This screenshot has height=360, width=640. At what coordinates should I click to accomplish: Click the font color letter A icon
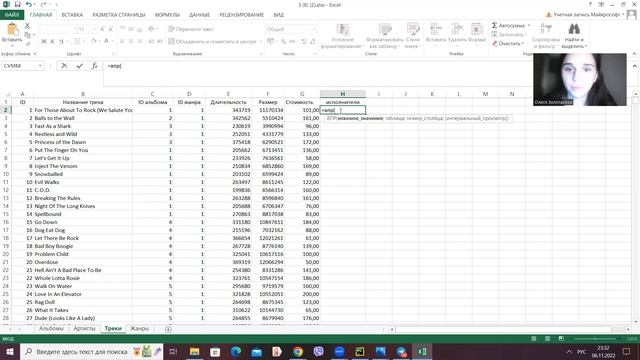(x=106, y=41)
